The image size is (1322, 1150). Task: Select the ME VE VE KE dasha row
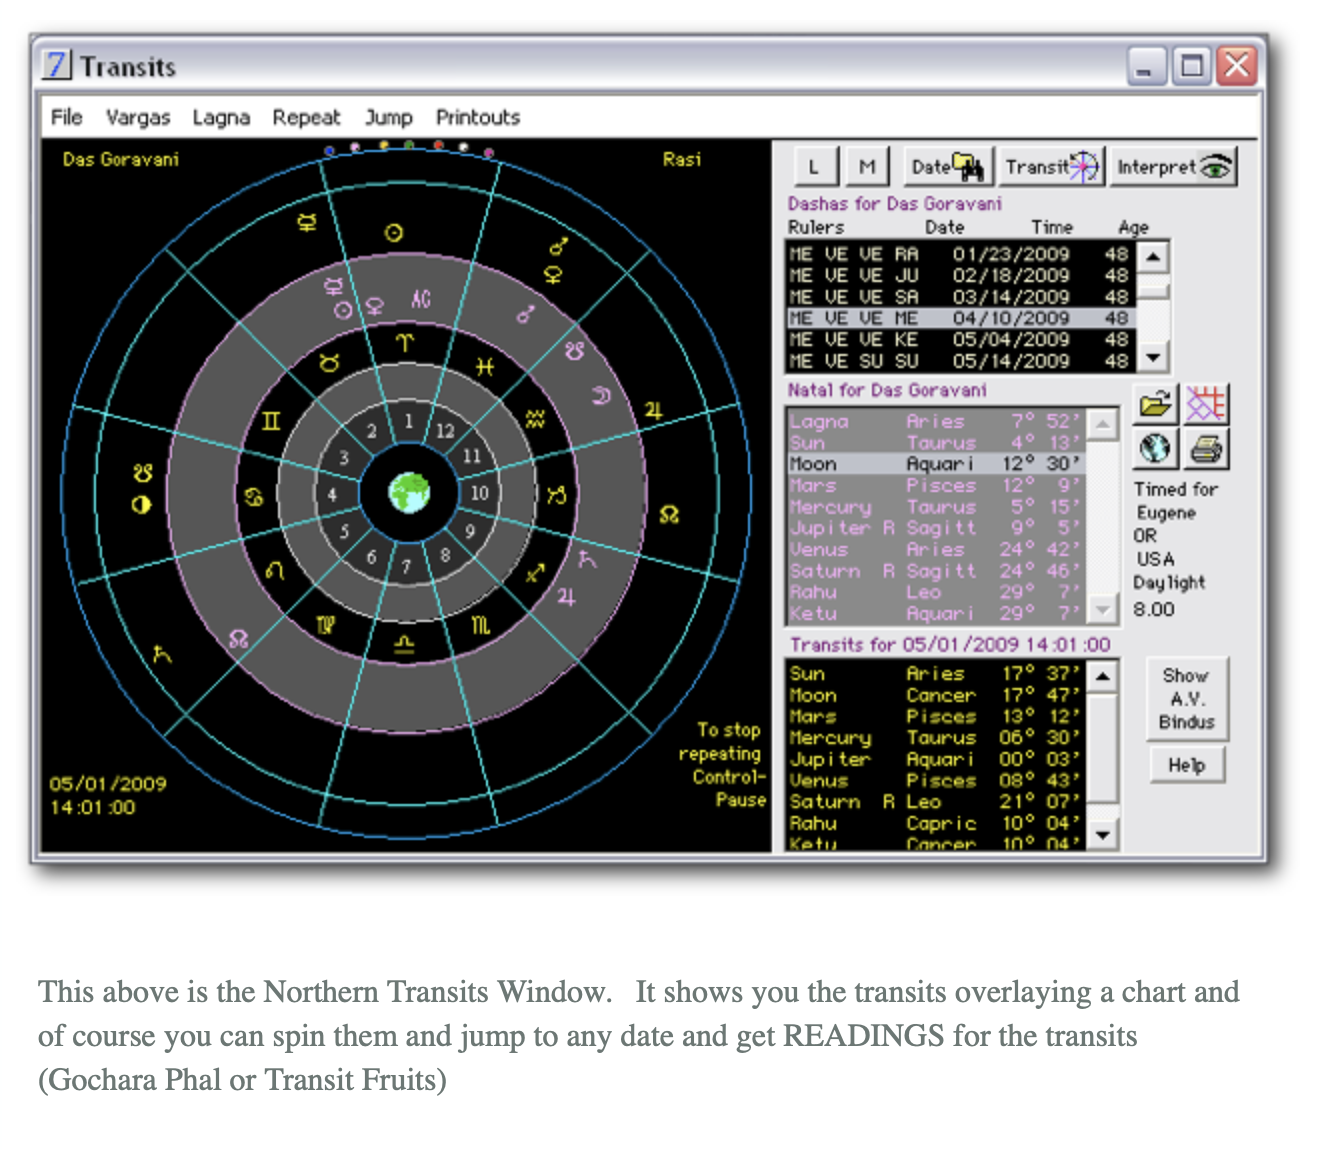point(960,339)
